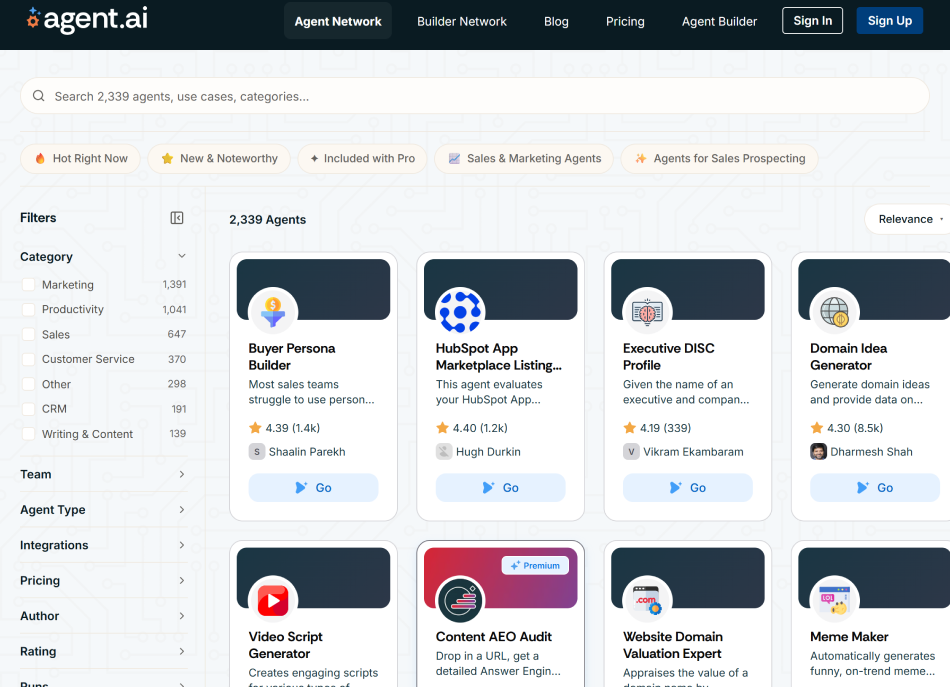The image size is (950, 687).
Task: Collapse the Category filter section
Action: 181,256
